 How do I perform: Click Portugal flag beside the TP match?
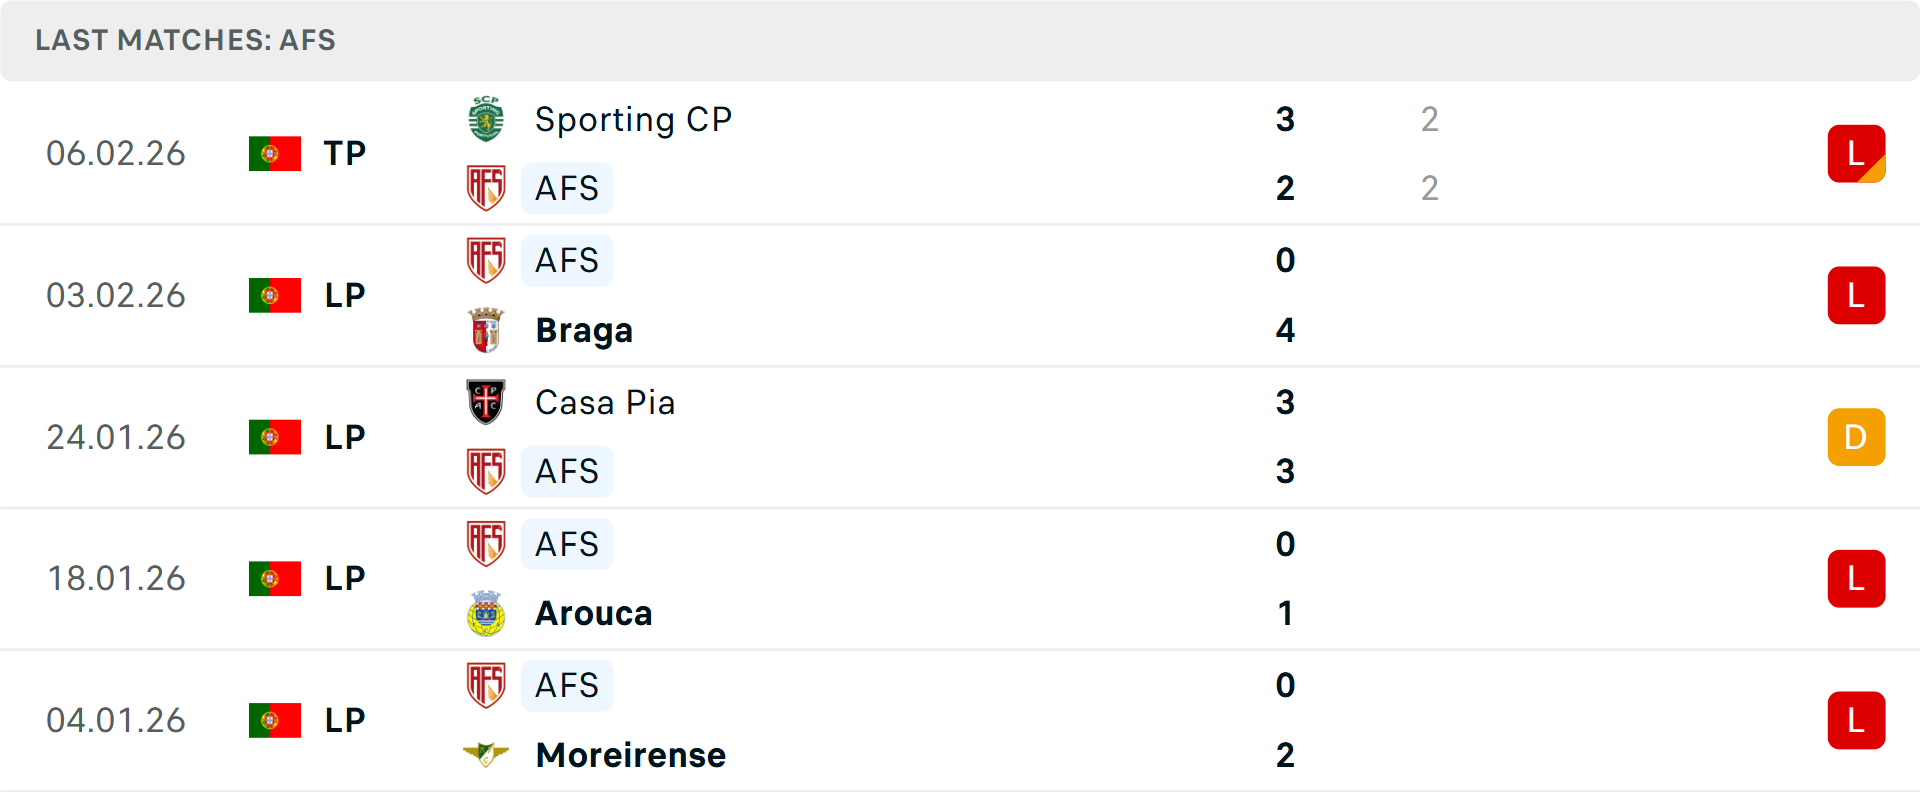point(275,153)
